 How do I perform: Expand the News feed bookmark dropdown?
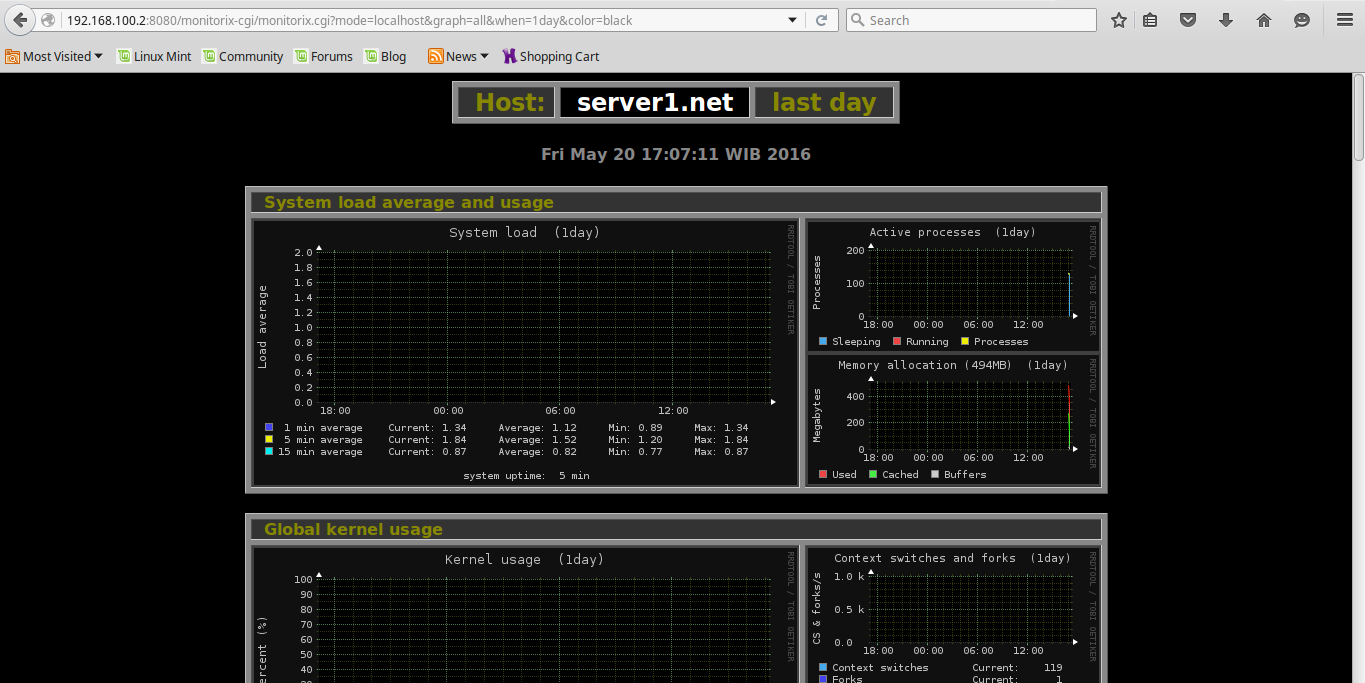coord(459,57)
